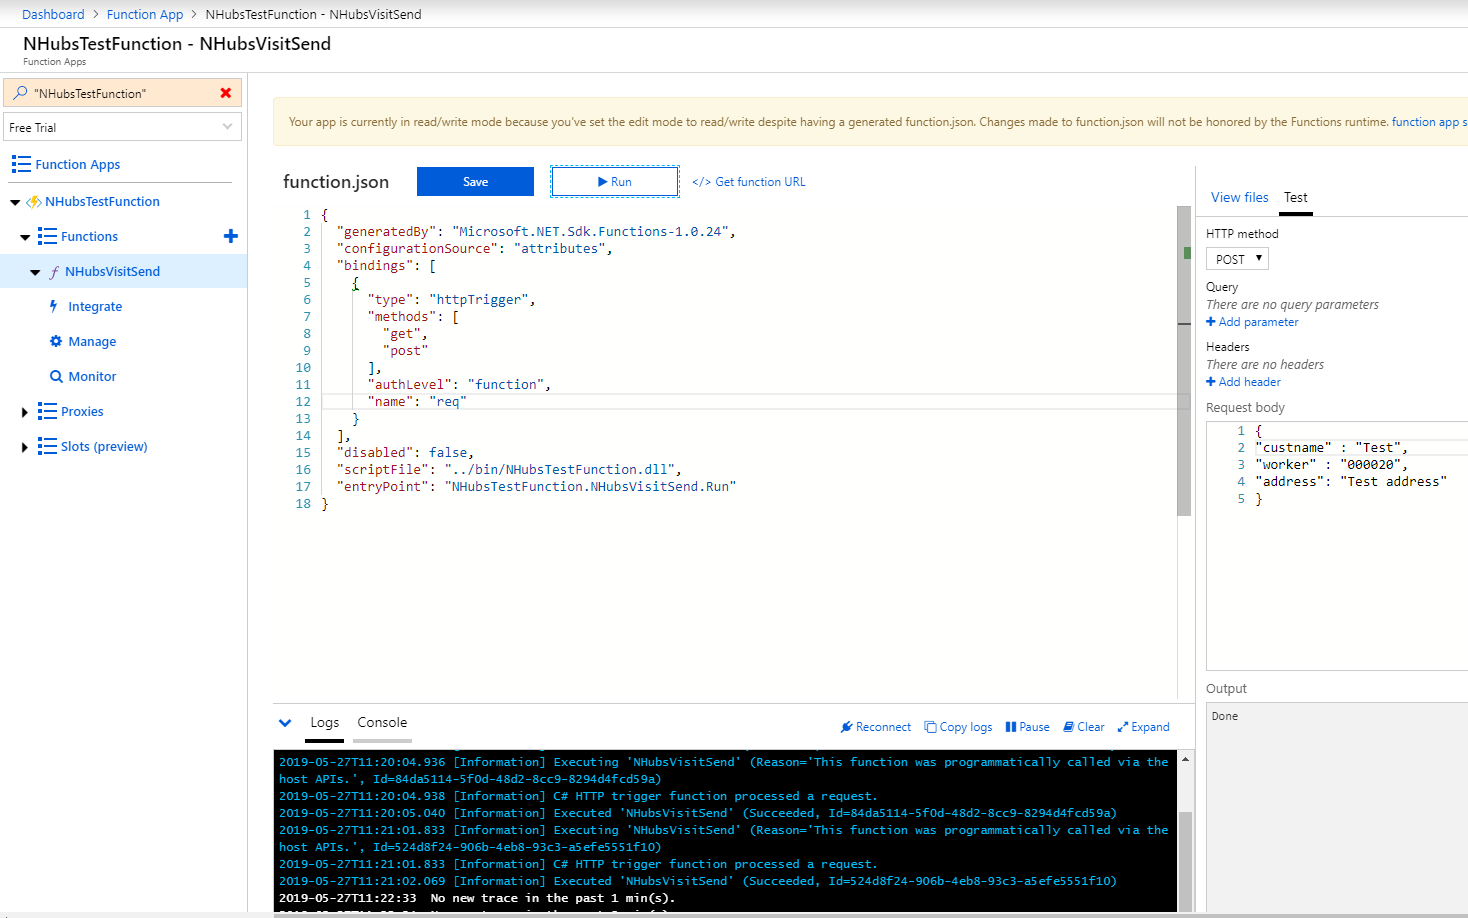
Task: Switch to the View files tab
Action: 1239,197
